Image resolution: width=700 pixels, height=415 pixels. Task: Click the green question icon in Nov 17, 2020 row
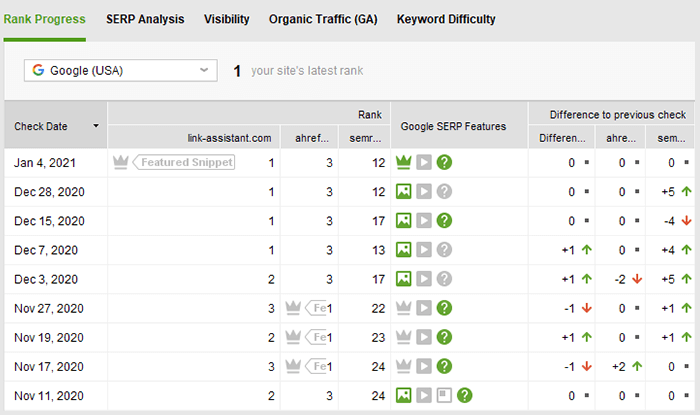point(444,366)
